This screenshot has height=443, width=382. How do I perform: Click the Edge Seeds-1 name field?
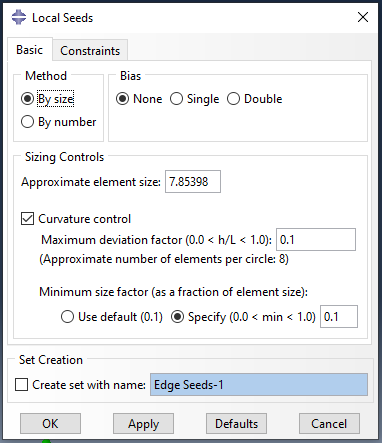(x=259, y=385)
